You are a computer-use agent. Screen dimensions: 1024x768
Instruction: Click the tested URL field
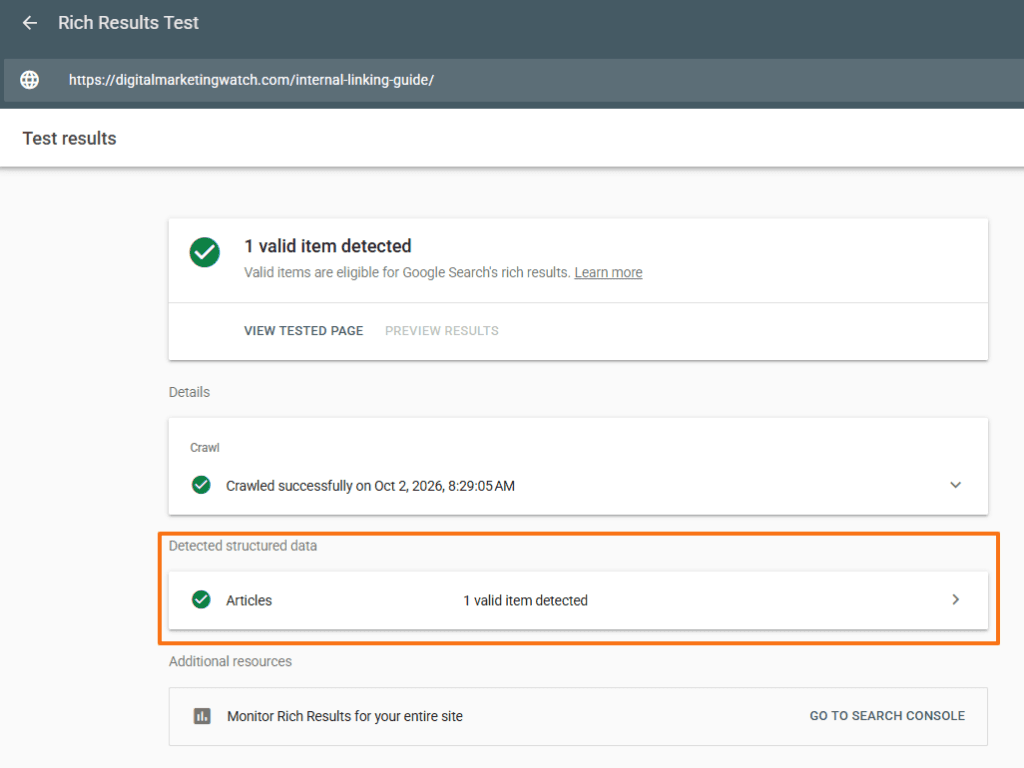(x=512, y=80)
